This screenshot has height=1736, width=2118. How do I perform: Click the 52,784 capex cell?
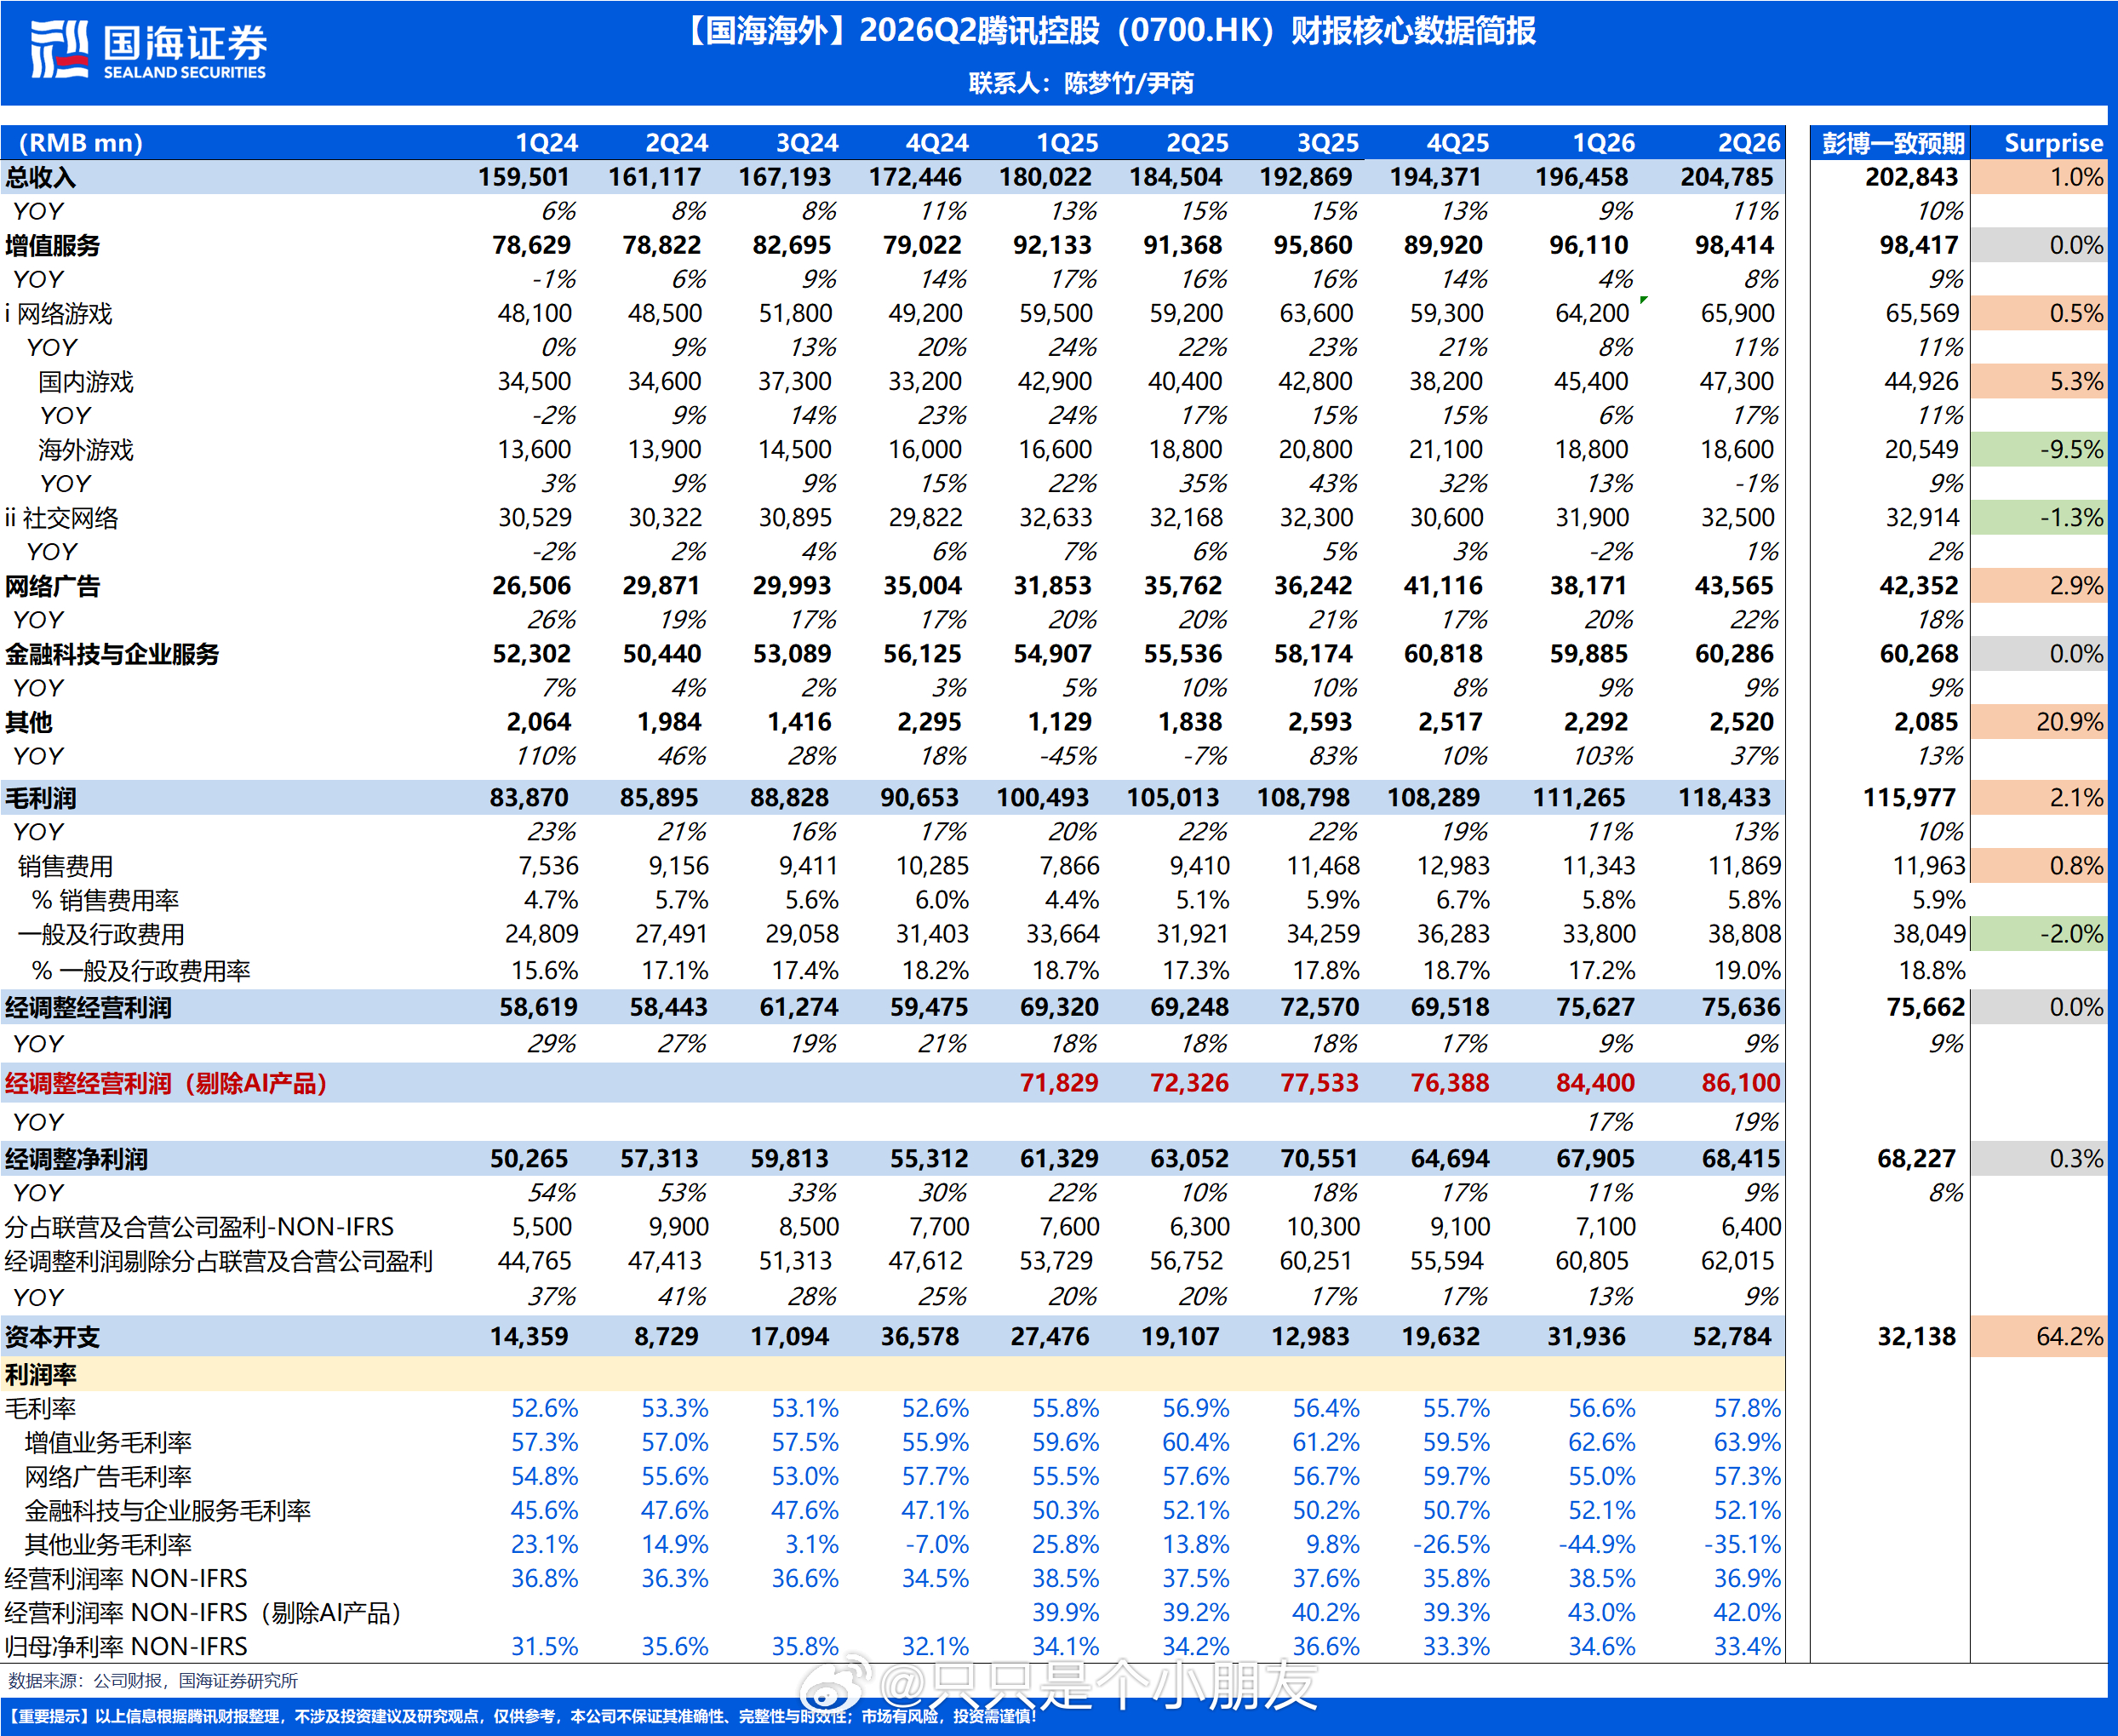pos(1732,1337)
